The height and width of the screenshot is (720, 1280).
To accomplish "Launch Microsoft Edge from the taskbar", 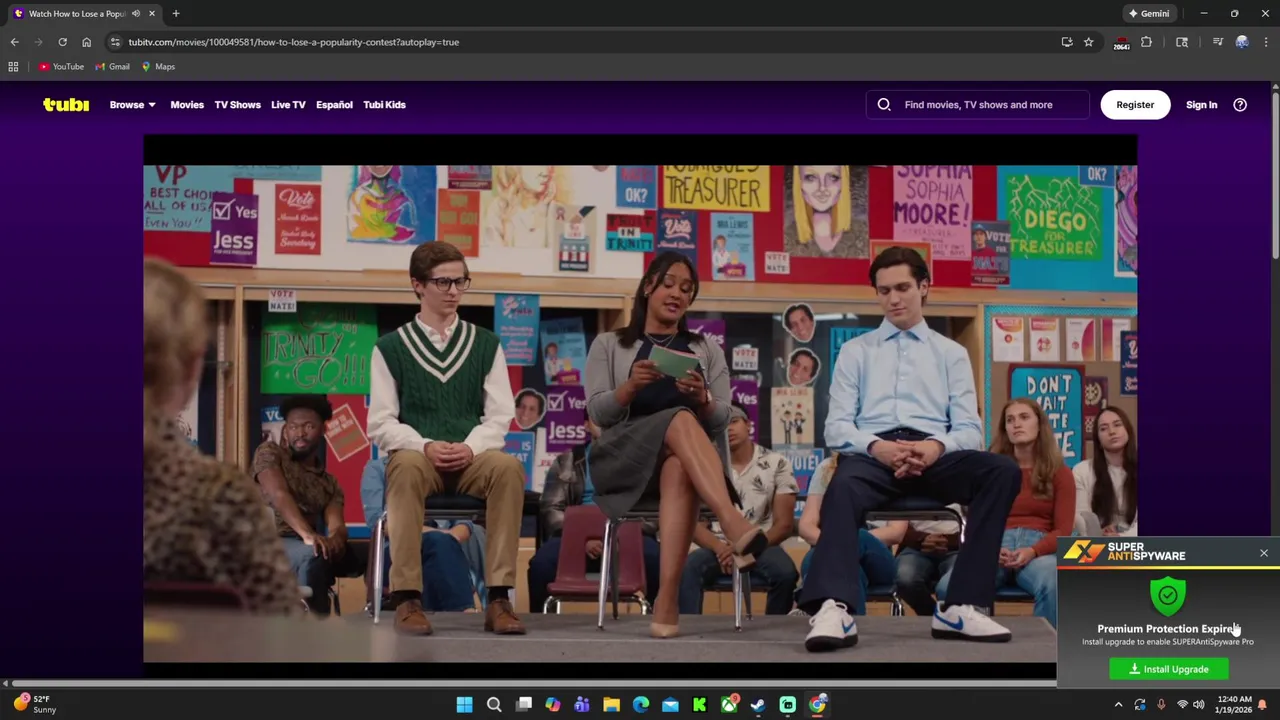I will tap(641, 705).
